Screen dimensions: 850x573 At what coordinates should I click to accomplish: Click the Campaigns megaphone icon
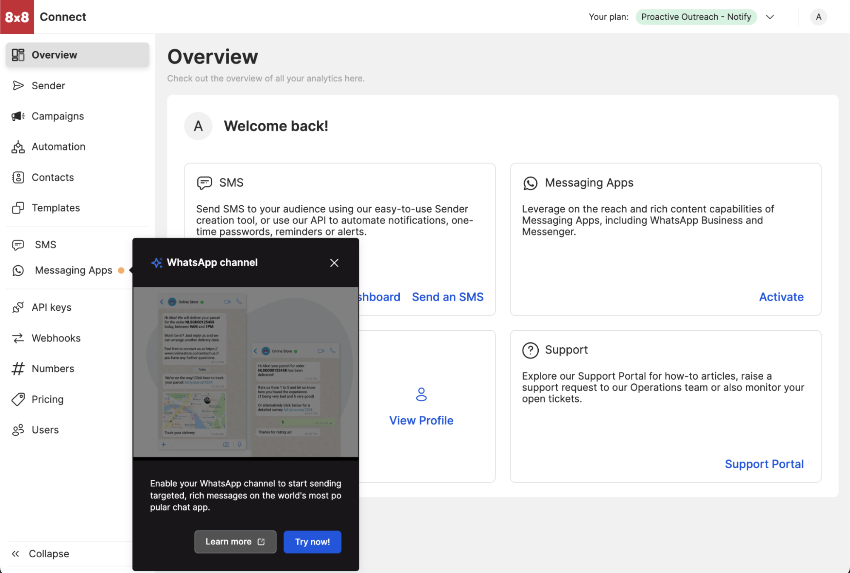tap(18, 116)
